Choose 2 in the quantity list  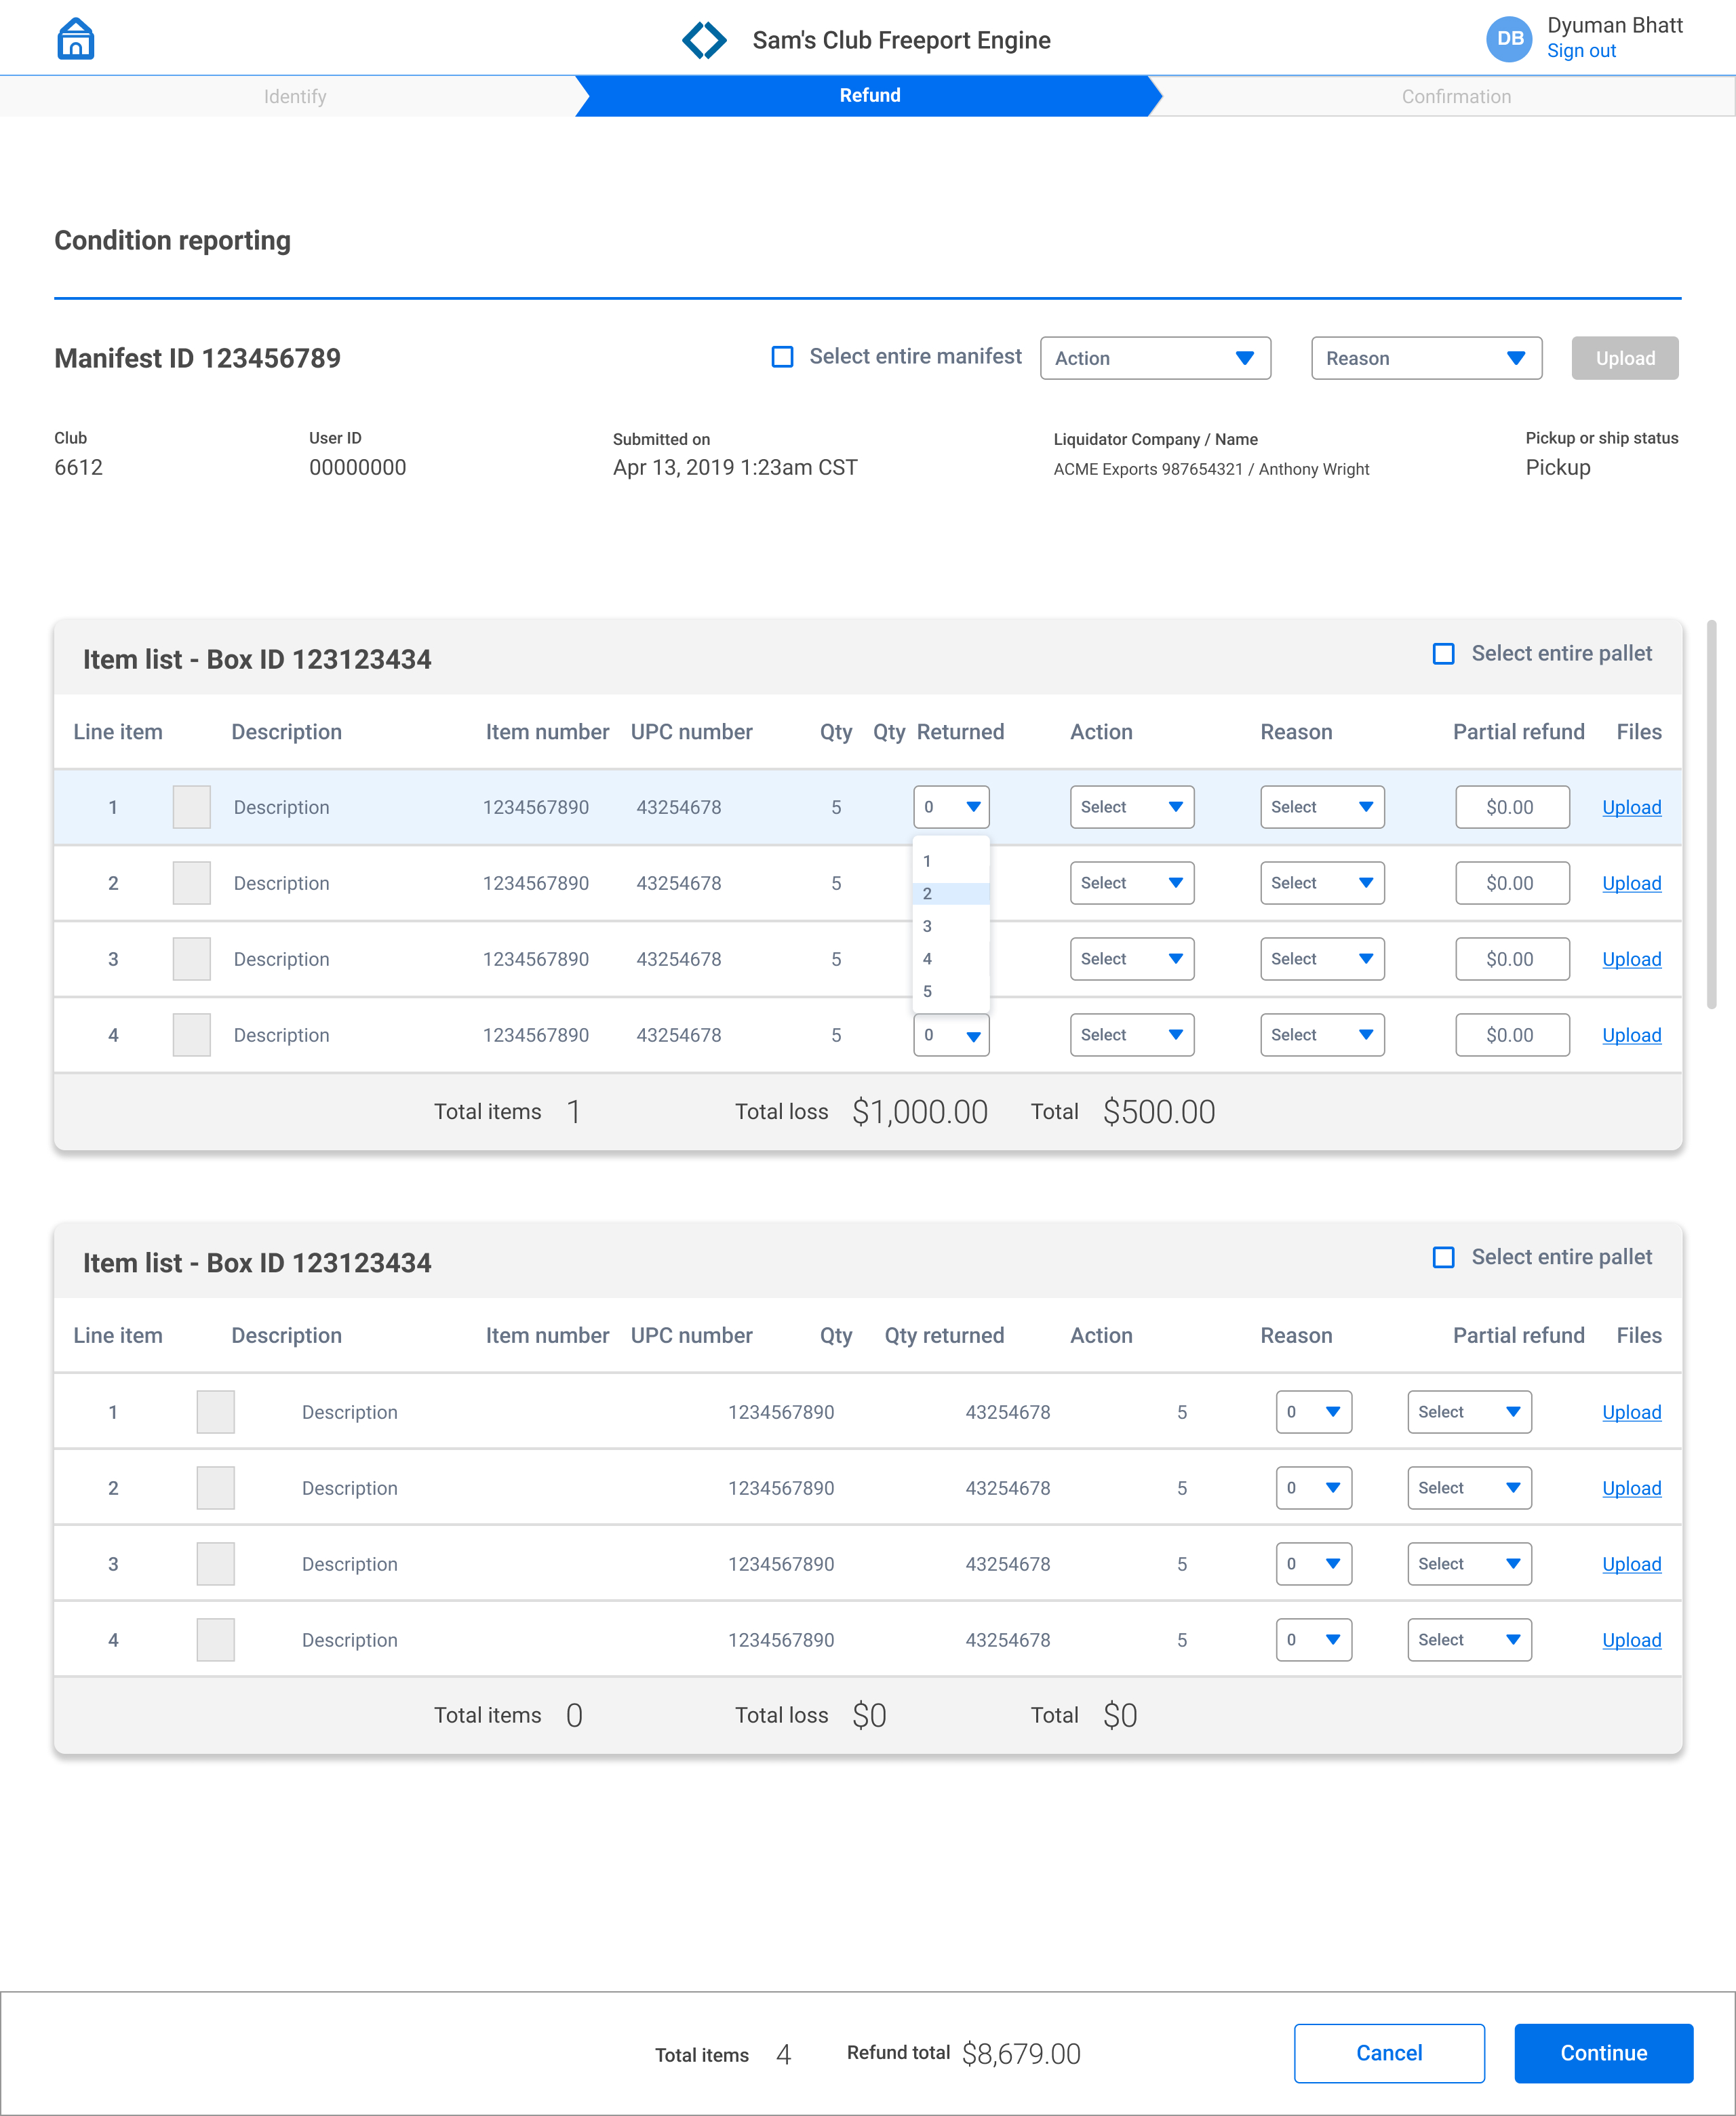click(x=951, y=894)
